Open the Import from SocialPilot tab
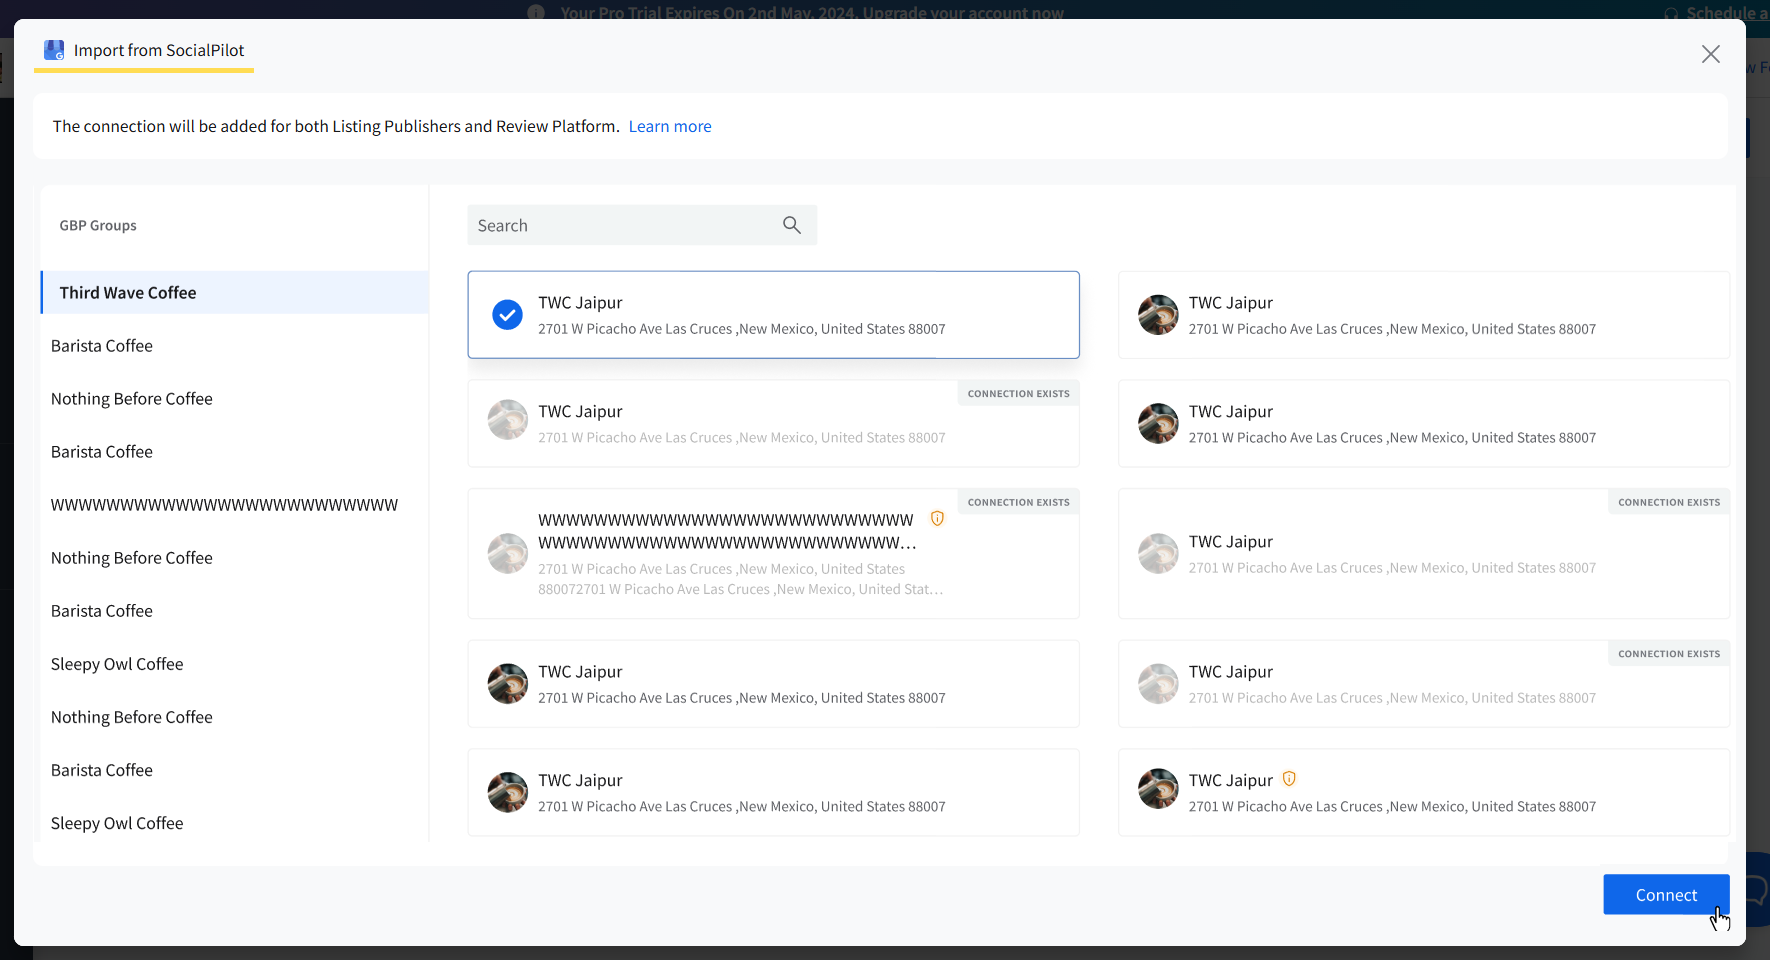 click(x=144, y=51)
